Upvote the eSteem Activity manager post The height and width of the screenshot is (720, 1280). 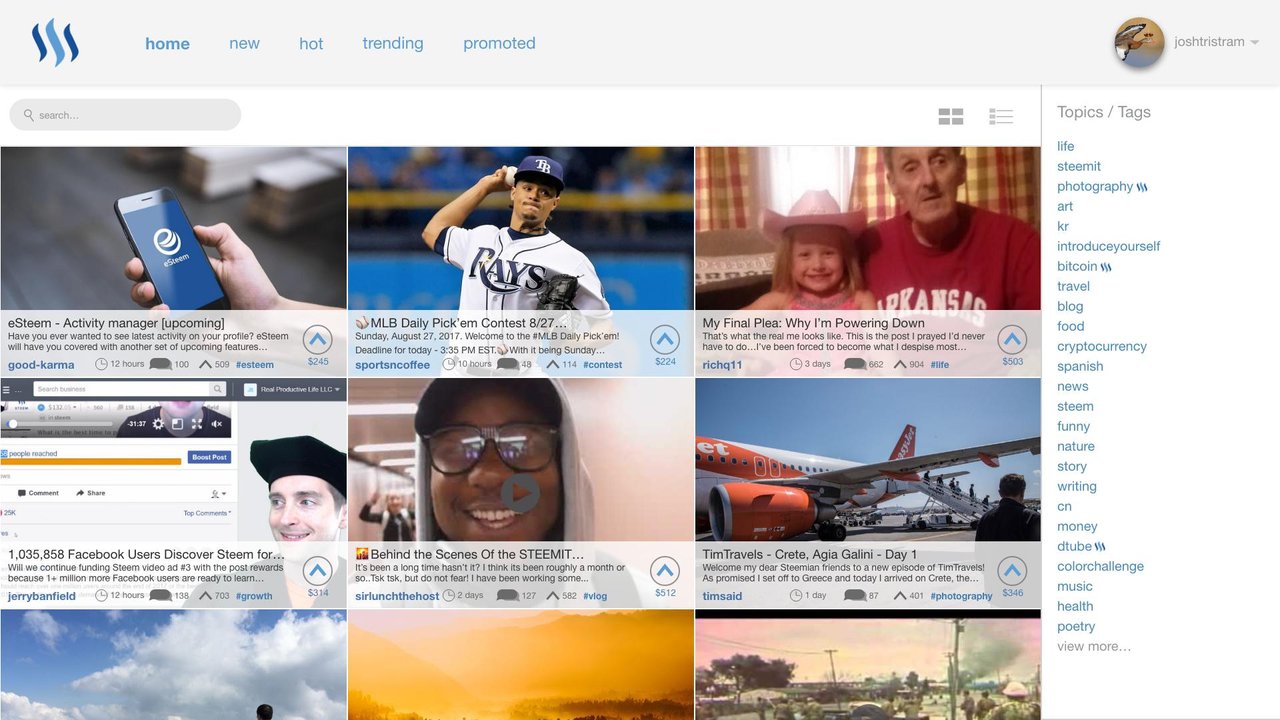tap(318, 339)
